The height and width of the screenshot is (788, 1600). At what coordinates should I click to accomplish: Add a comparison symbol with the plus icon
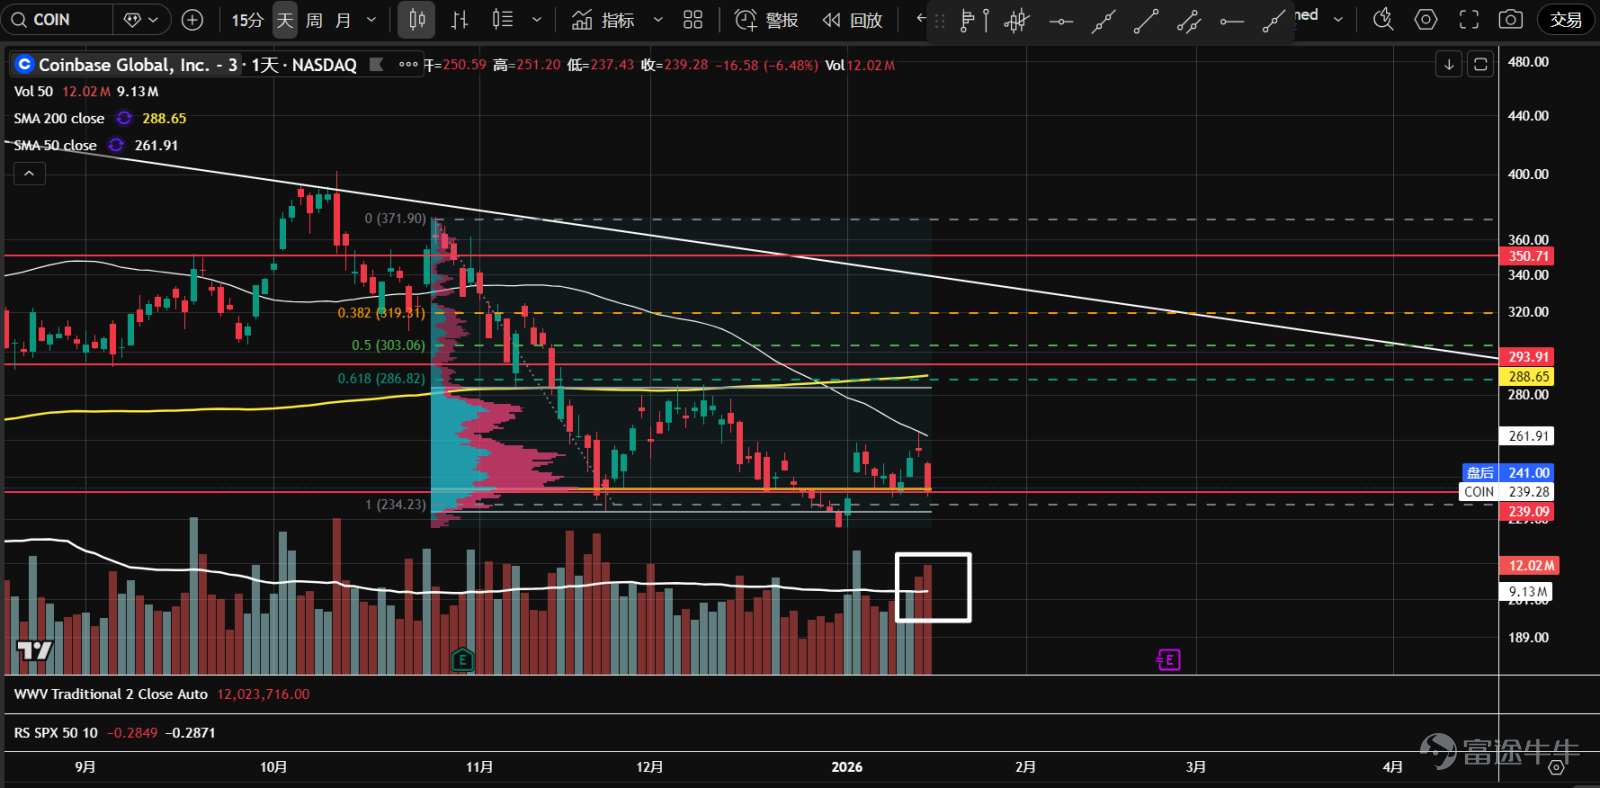coord(193,19)
